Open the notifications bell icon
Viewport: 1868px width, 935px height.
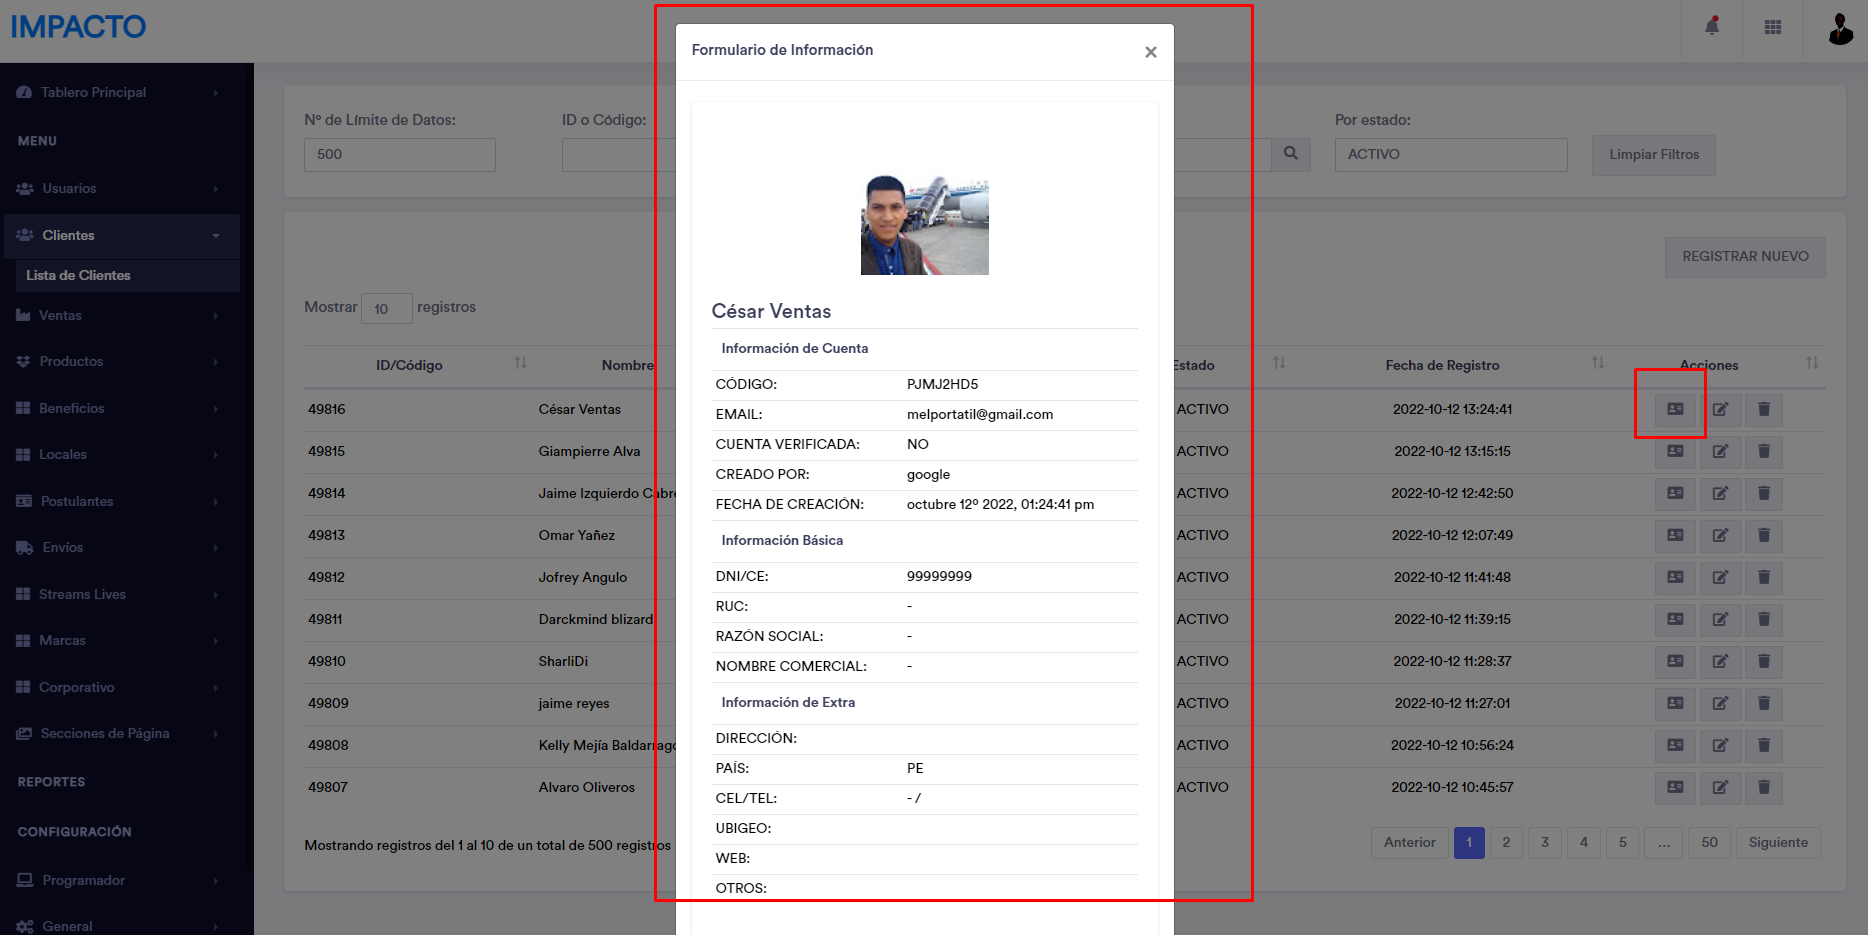pyautogui.click(x=1712, y=27)
